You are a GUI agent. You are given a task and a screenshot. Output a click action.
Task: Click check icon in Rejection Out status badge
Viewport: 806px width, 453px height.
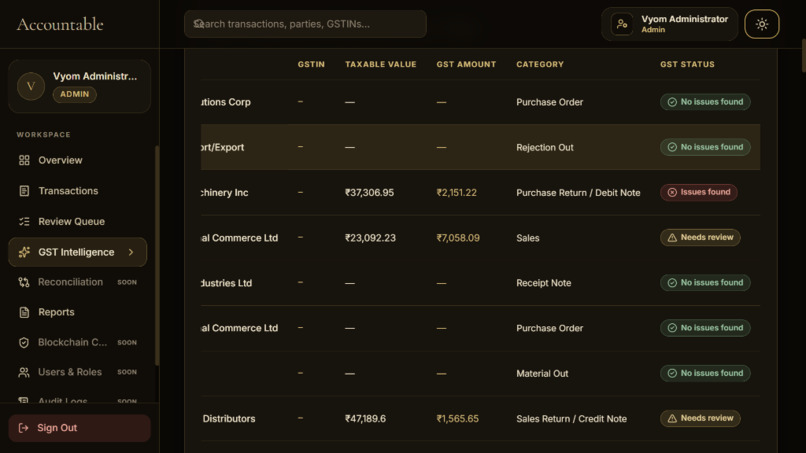coord(672,147)
